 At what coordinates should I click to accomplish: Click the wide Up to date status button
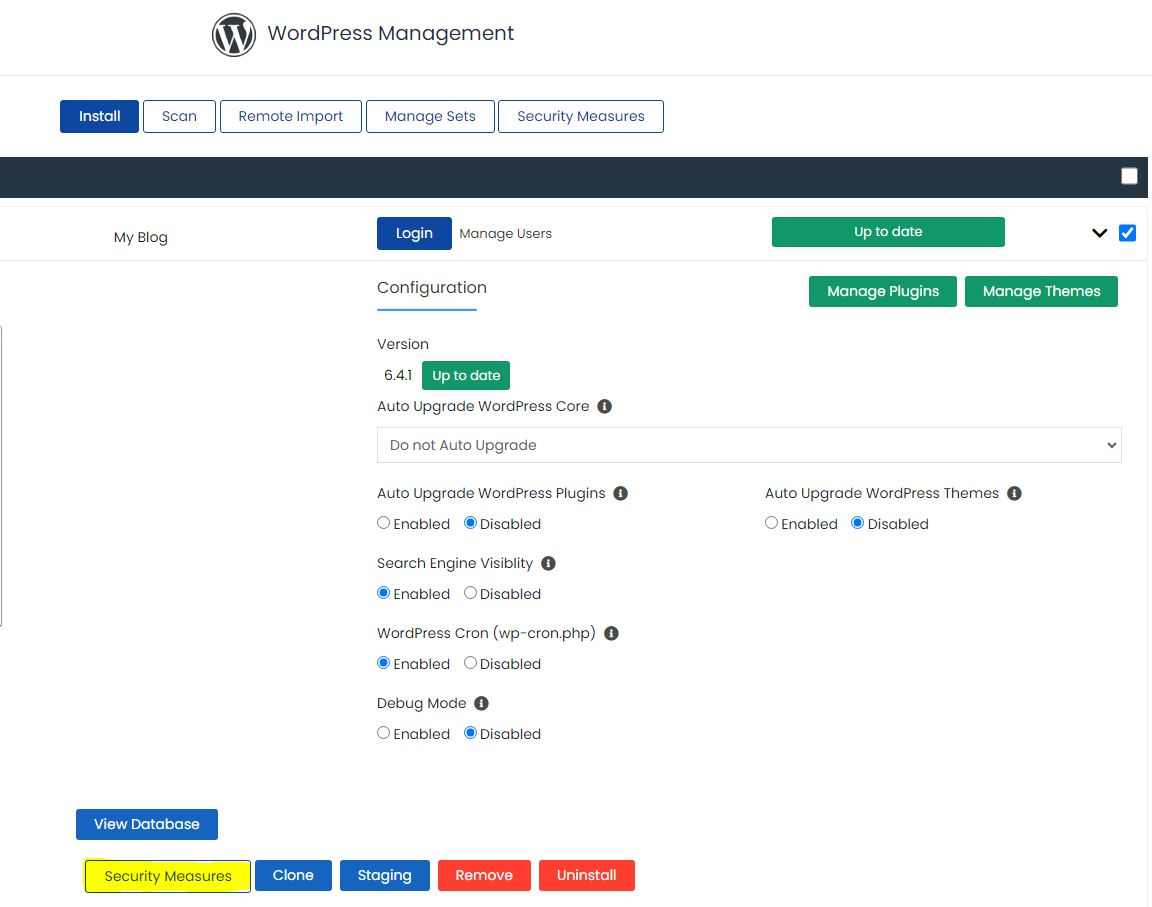(x=888, y=232)
